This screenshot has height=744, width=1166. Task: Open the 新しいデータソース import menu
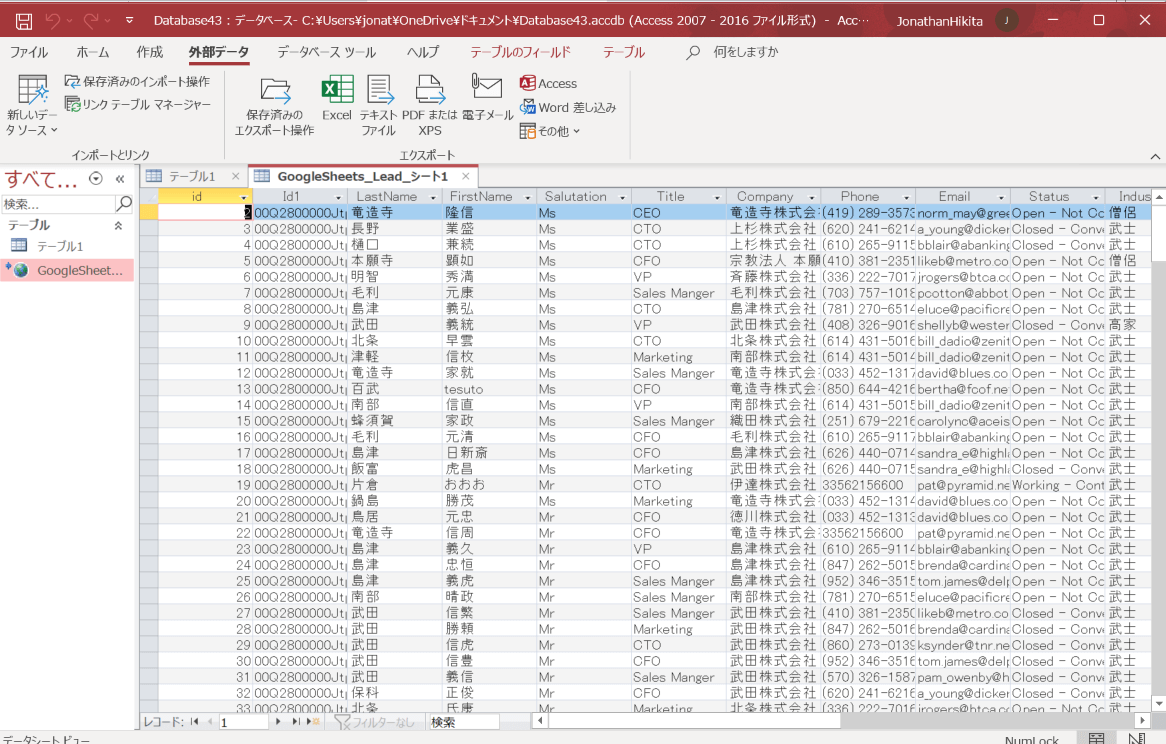click(32, 106)
